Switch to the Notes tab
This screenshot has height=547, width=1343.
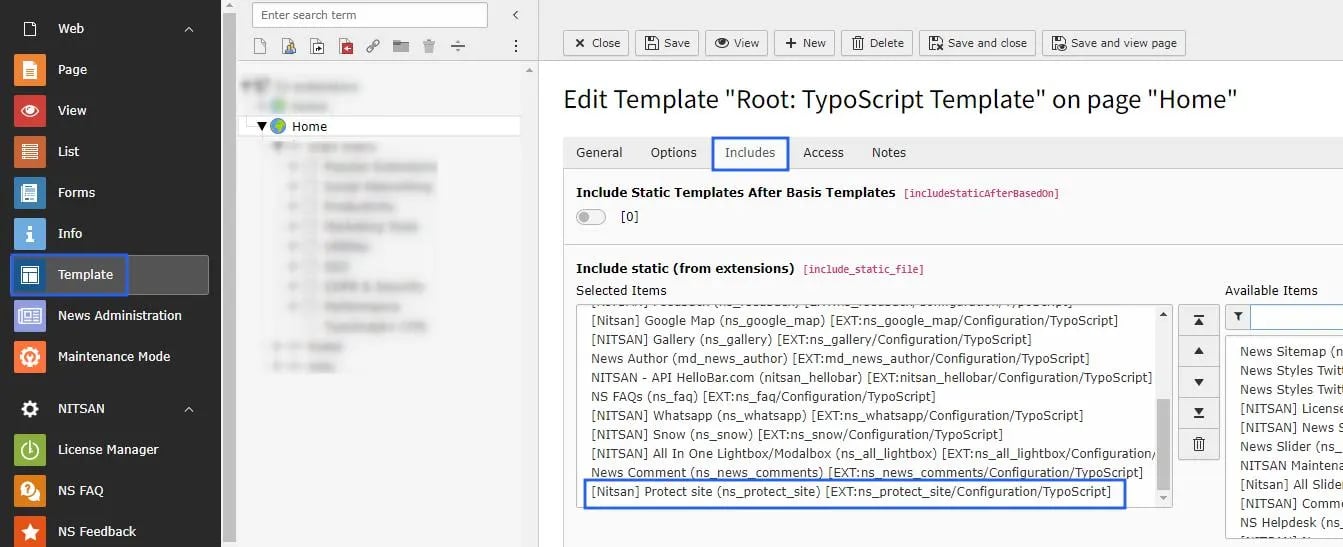(x=888, y=153)
